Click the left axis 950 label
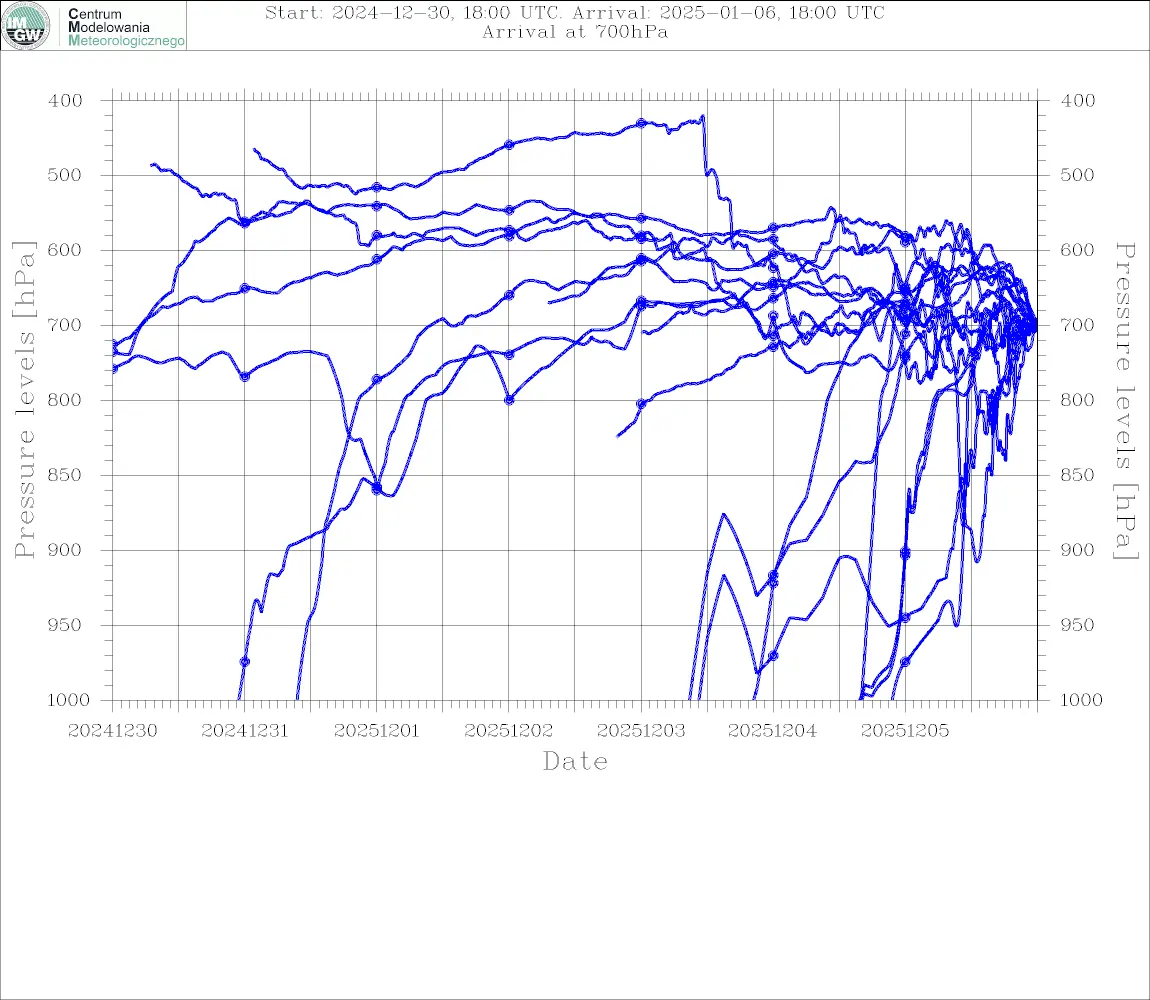Screen dimensions: 1150x1000 click(65, 625)
